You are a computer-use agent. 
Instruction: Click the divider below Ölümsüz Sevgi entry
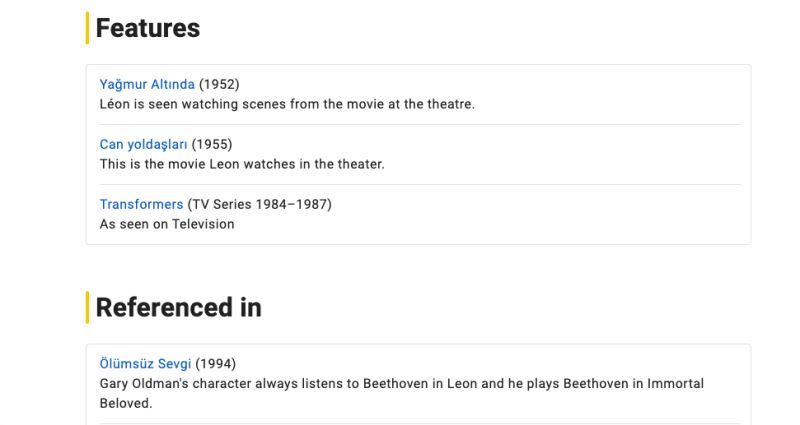(x=420, y=423)
